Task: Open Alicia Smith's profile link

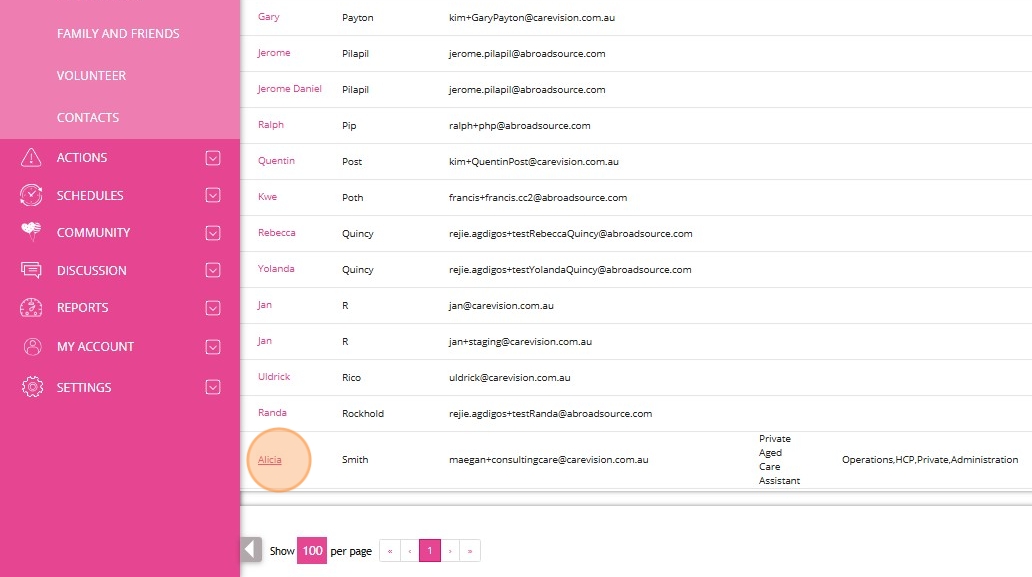Action: [x=269, y=460]
